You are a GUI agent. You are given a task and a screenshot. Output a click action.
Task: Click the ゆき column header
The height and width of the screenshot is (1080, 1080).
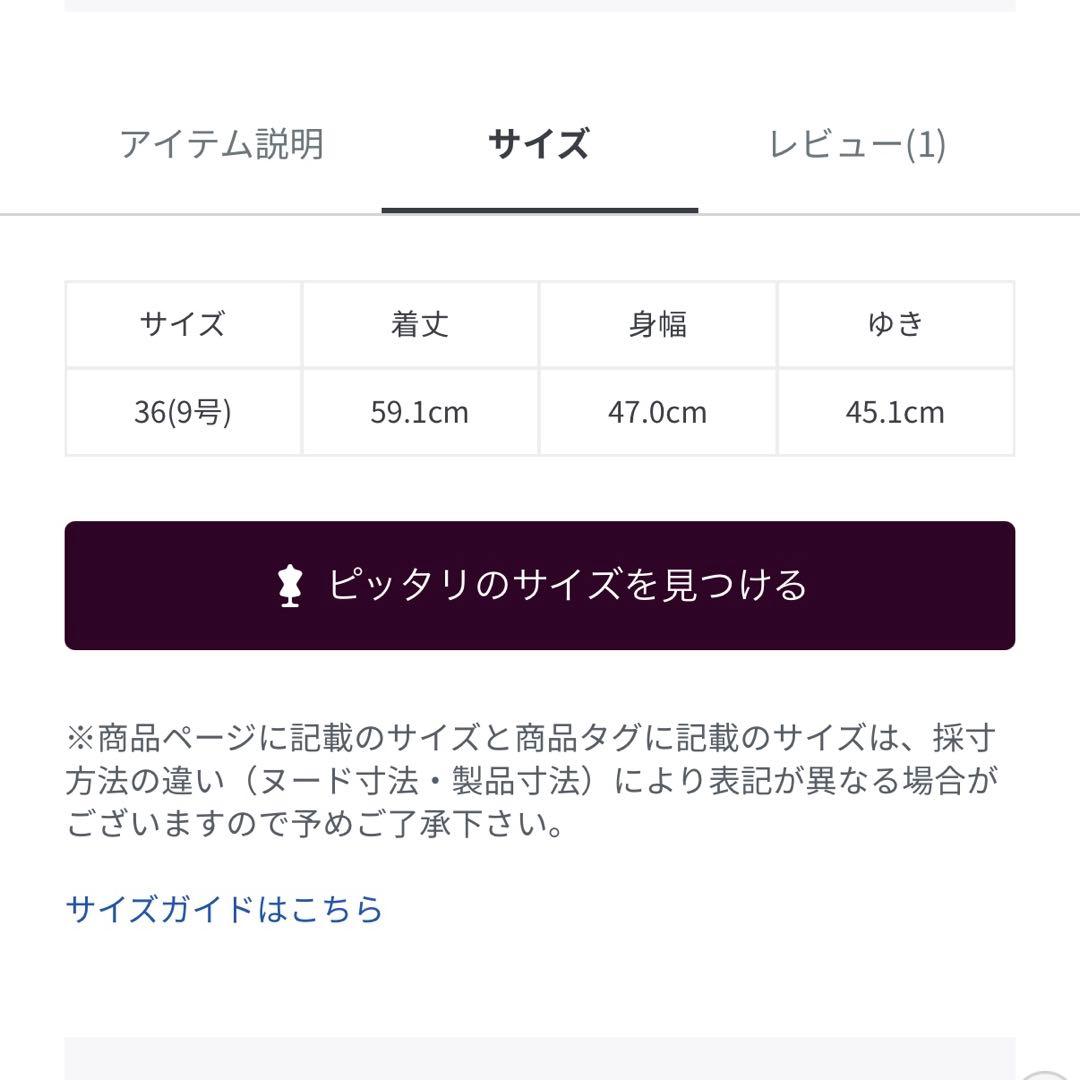pyautogui.click(x=896, y=323)
